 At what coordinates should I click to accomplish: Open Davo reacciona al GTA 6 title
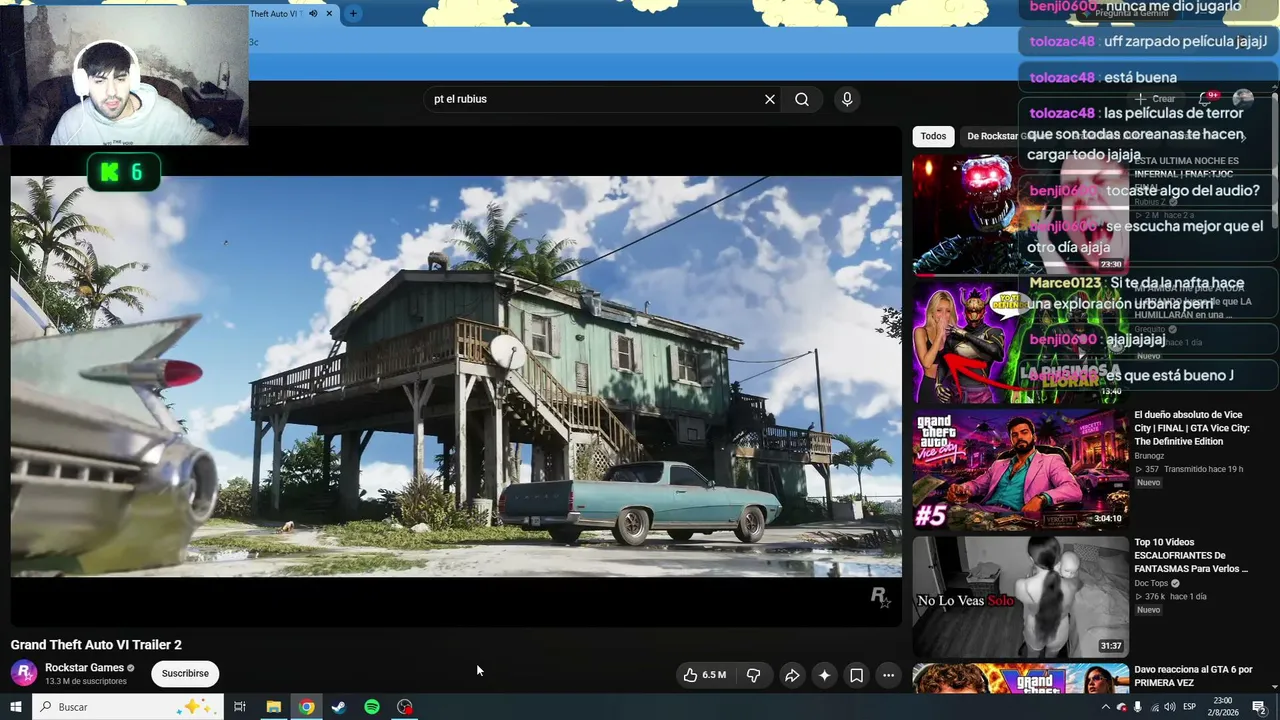(x=1193, y=676)
